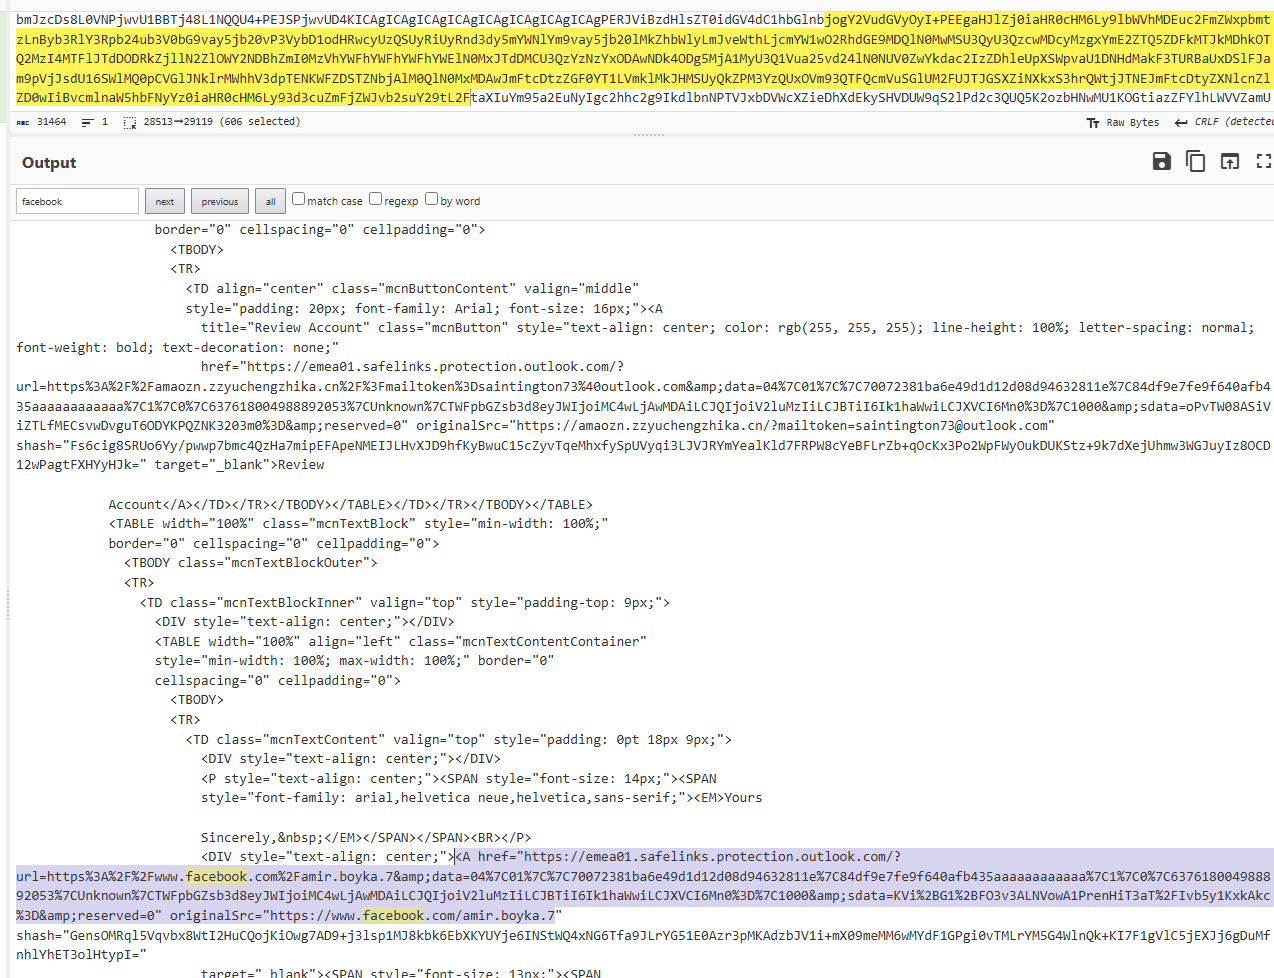Image resolution: width=1274 pixels, height=978 pixels.
Task: Click the facebook search input field
Action: click(77, 201)
